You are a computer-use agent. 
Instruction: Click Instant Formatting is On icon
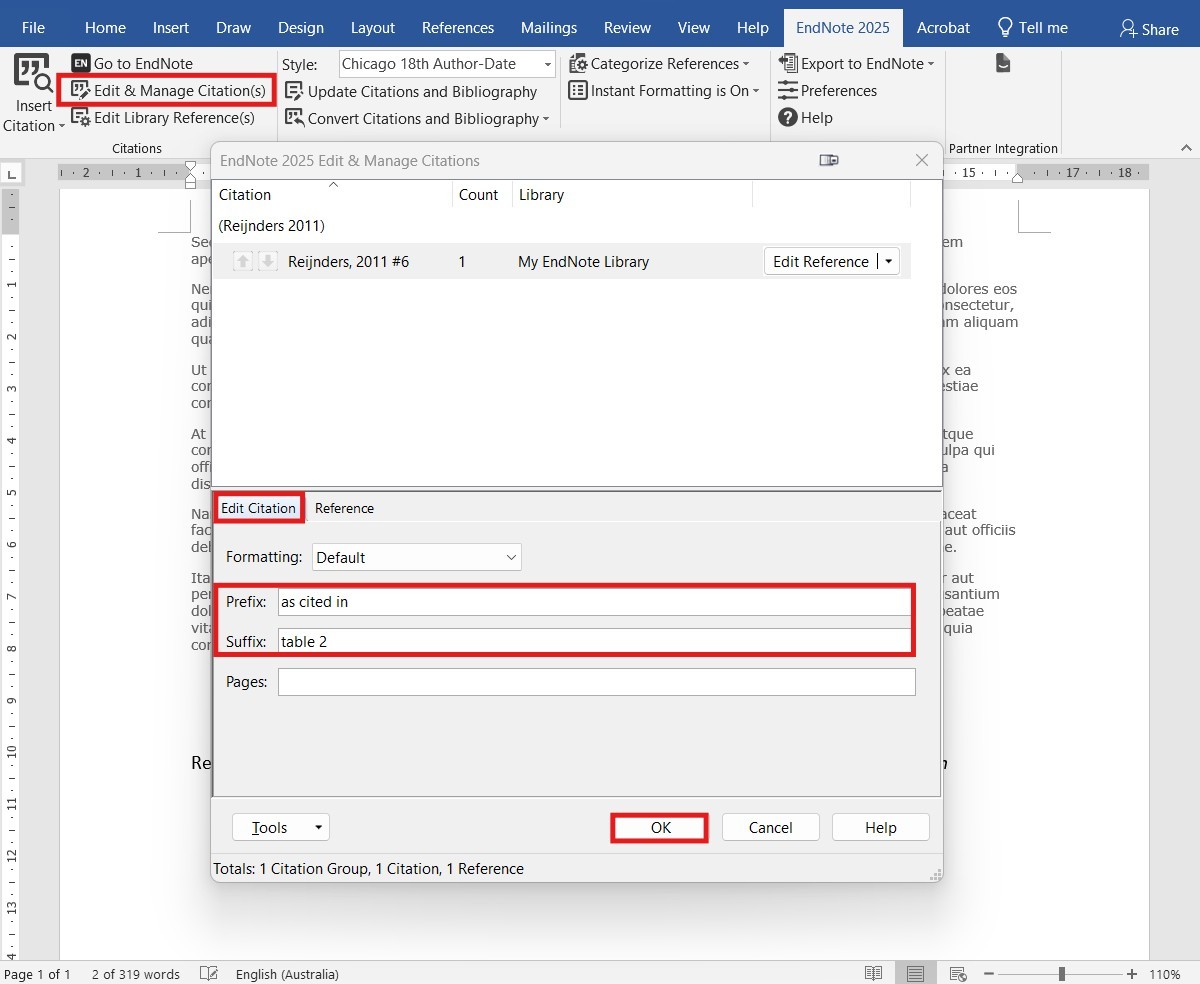(x=578, y=91)
